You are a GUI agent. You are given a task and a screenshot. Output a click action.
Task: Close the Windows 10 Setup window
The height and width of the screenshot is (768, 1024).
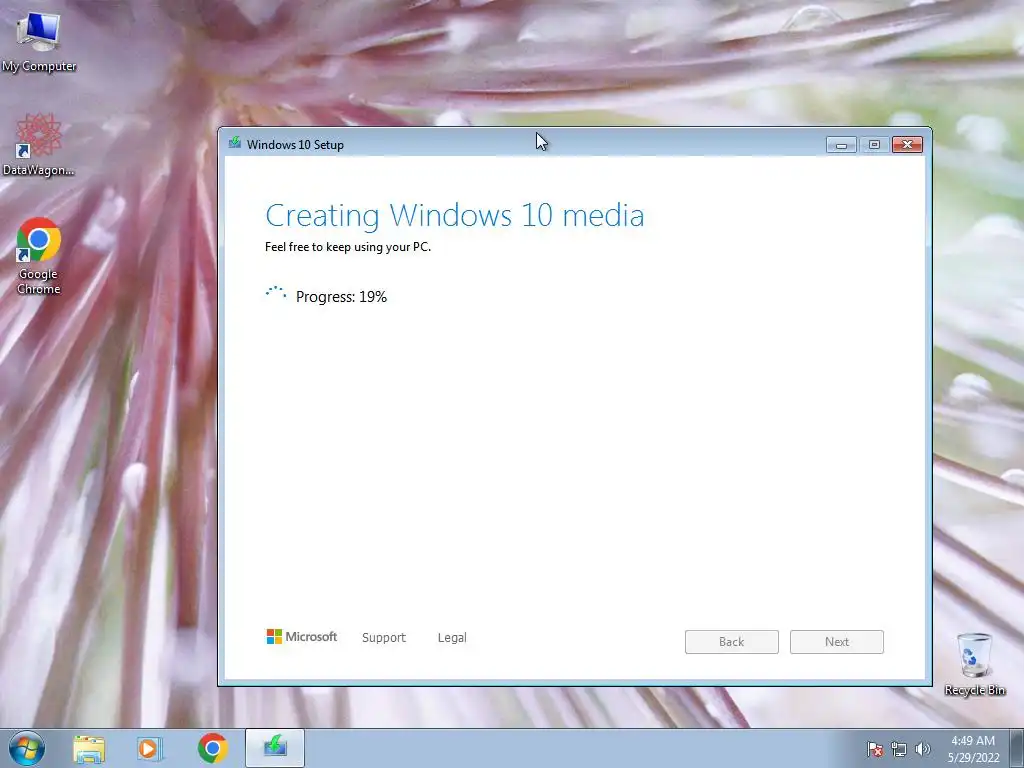click(x=907, y=144)
